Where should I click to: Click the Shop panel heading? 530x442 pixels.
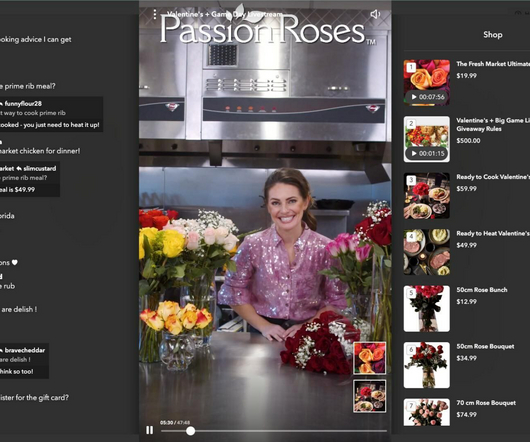pos(492,34)
